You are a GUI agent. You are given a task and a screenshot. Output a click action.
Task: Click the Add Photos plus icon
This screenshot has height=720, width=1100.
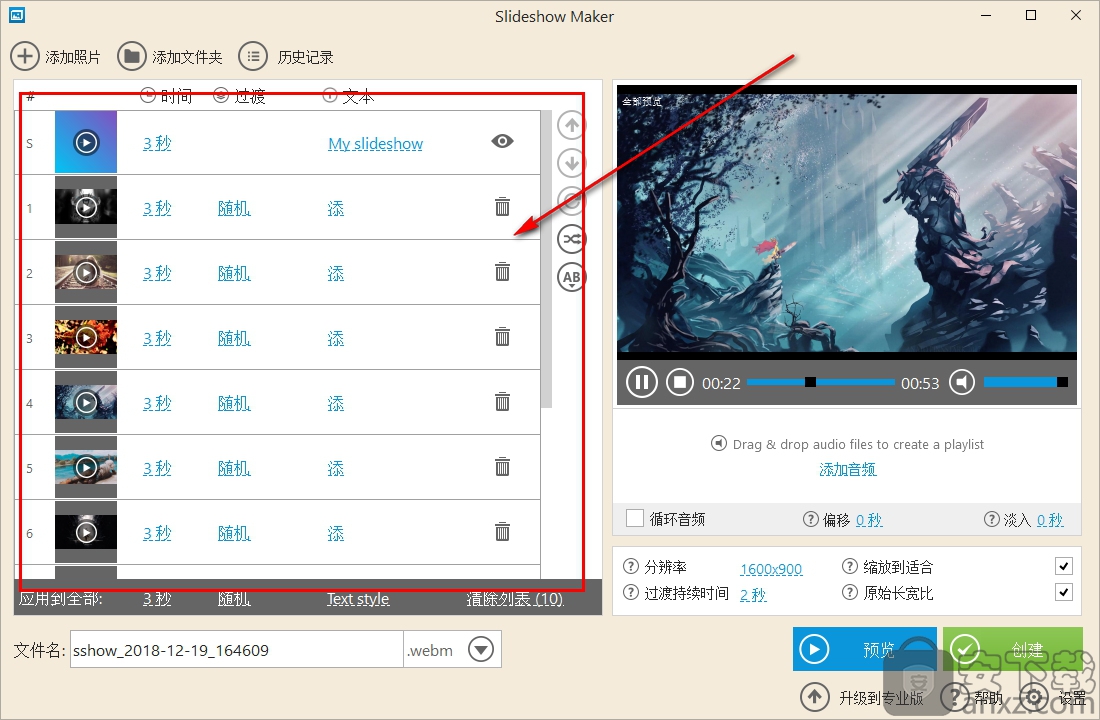pyautogui.click(x=25, y=56)
